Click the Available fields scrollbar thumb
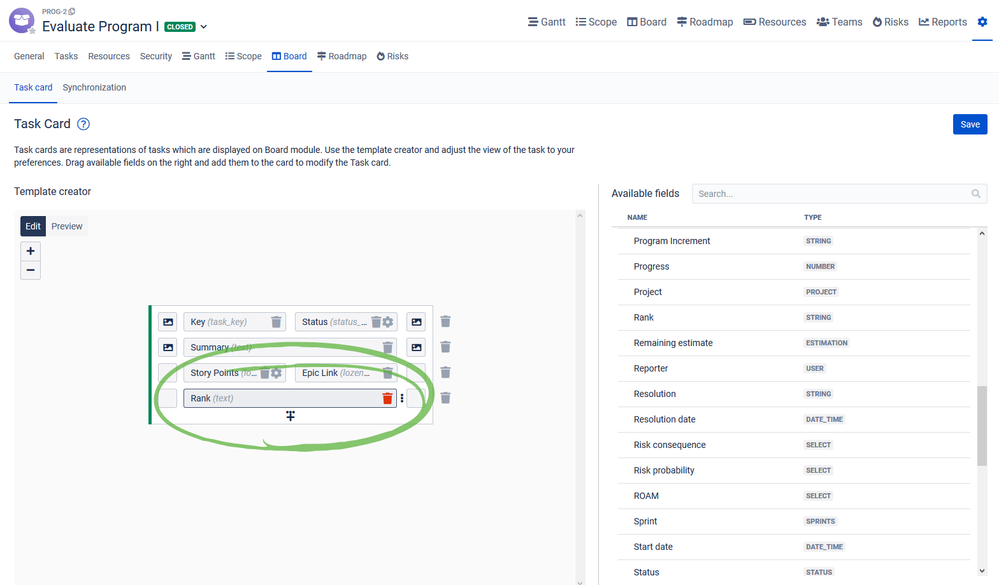Image resolution: width=999 pixels, height=585 pixels. click(982, 426)
